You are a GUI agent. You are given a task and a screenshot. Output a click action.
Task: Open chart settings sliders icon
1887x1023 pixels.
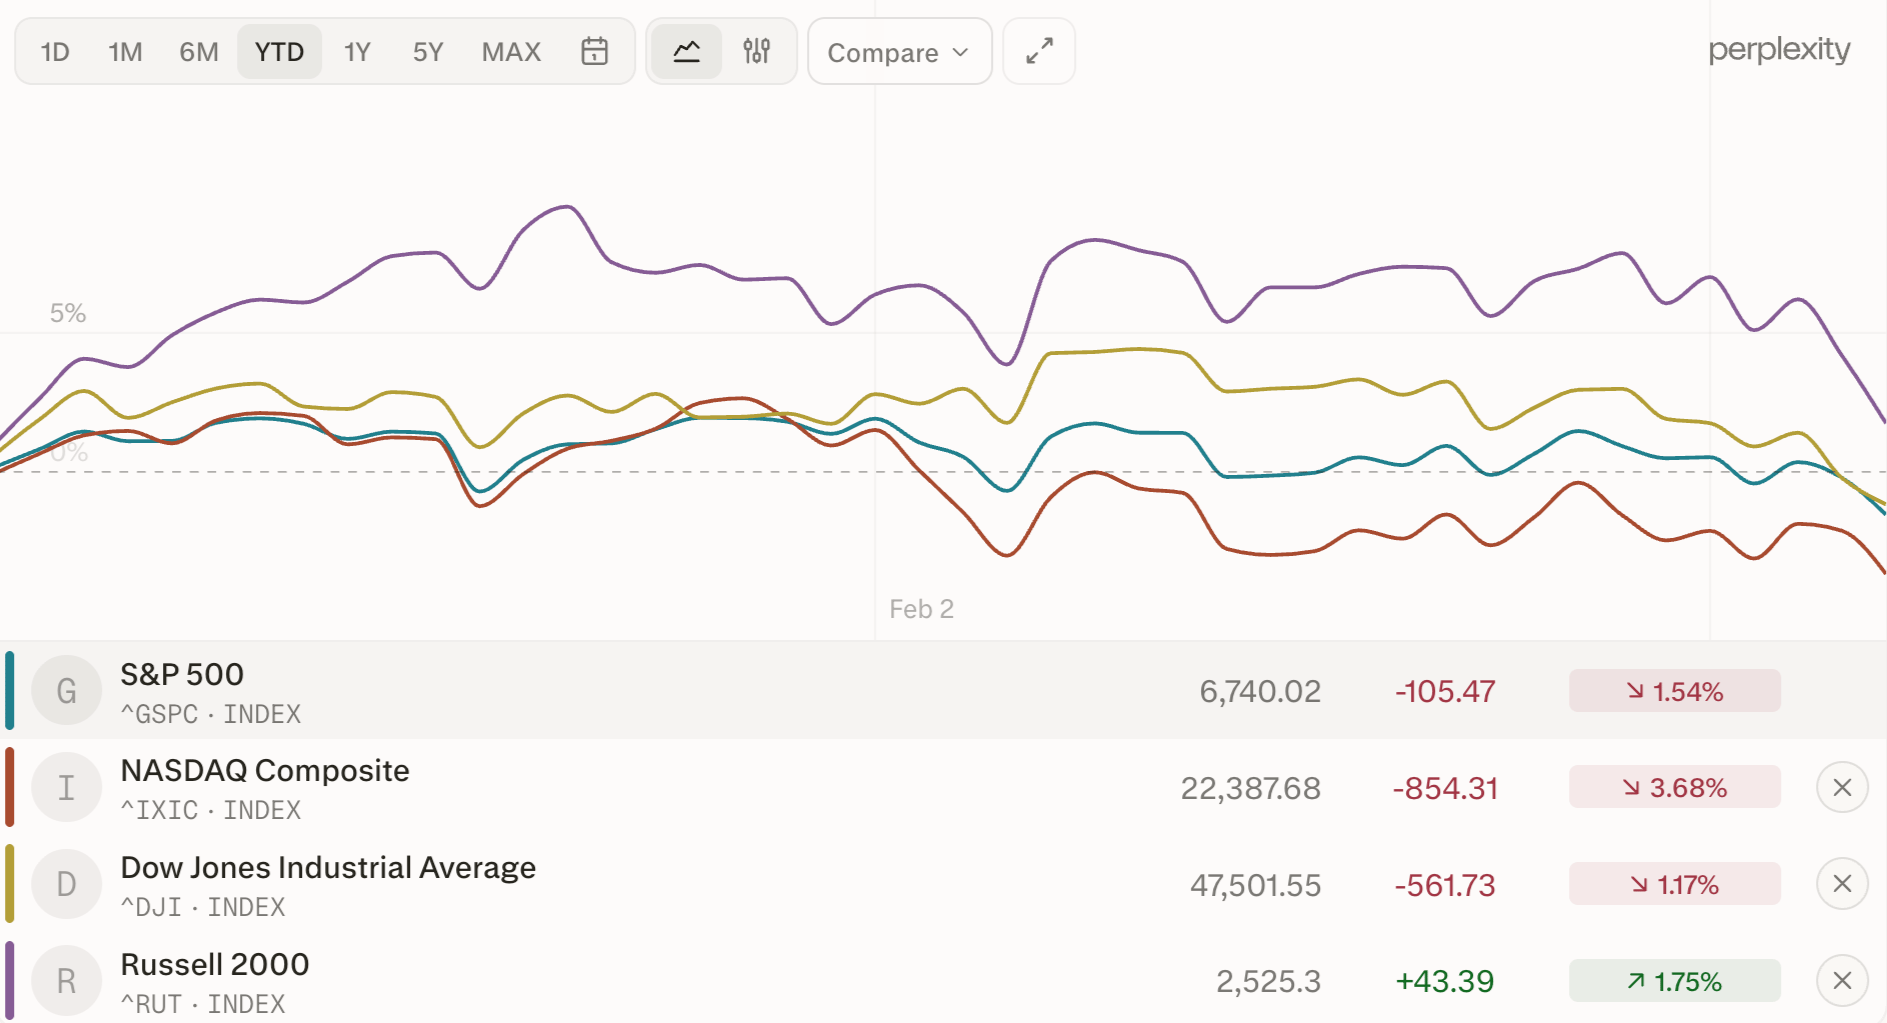coord(757,51)
